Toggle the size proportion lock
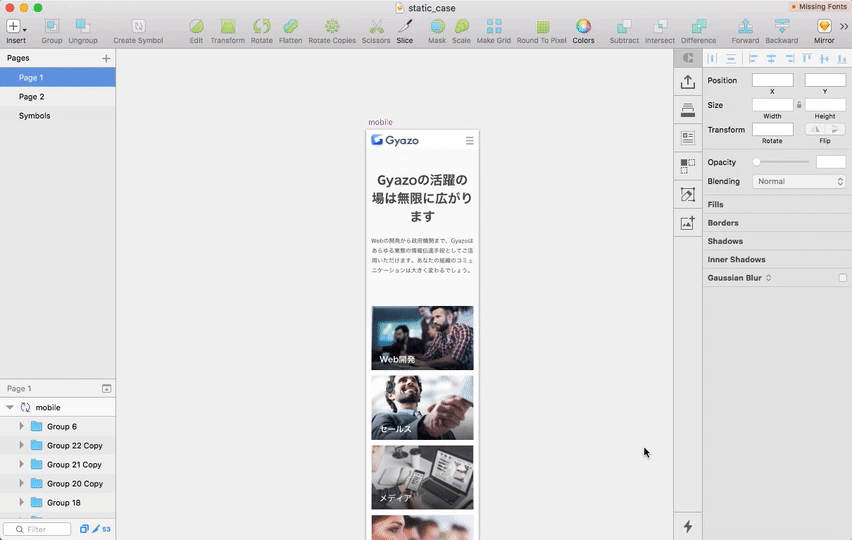 799,105
